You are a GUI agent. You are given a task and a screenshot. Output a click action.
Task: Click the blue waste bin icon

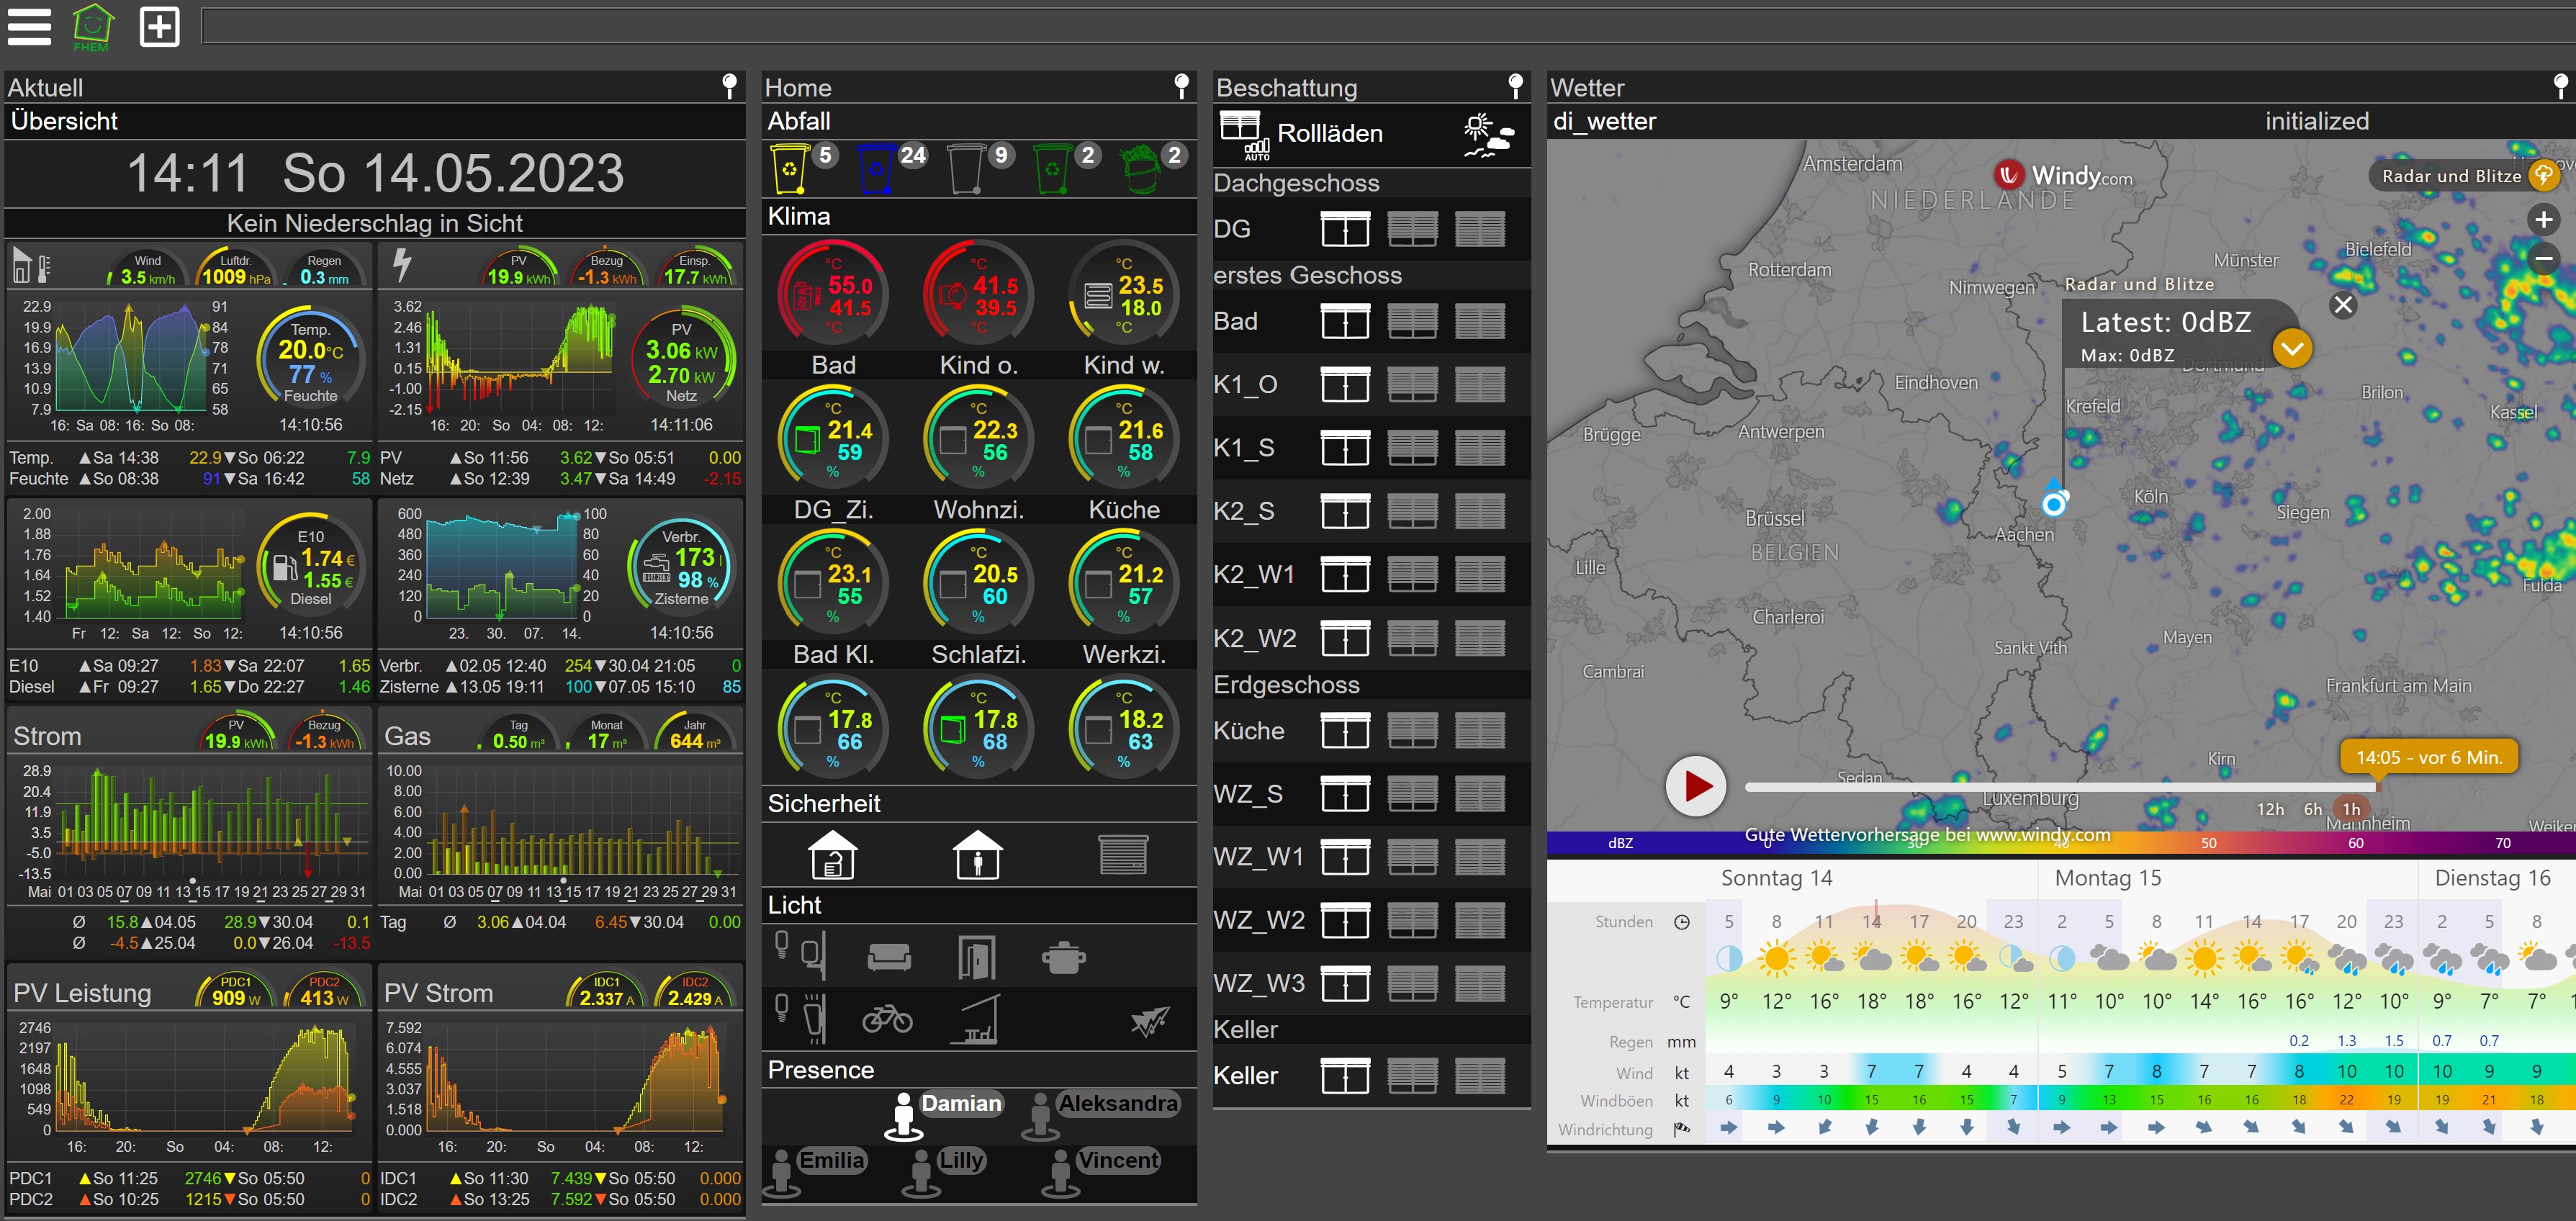click(x=876, y=168)
